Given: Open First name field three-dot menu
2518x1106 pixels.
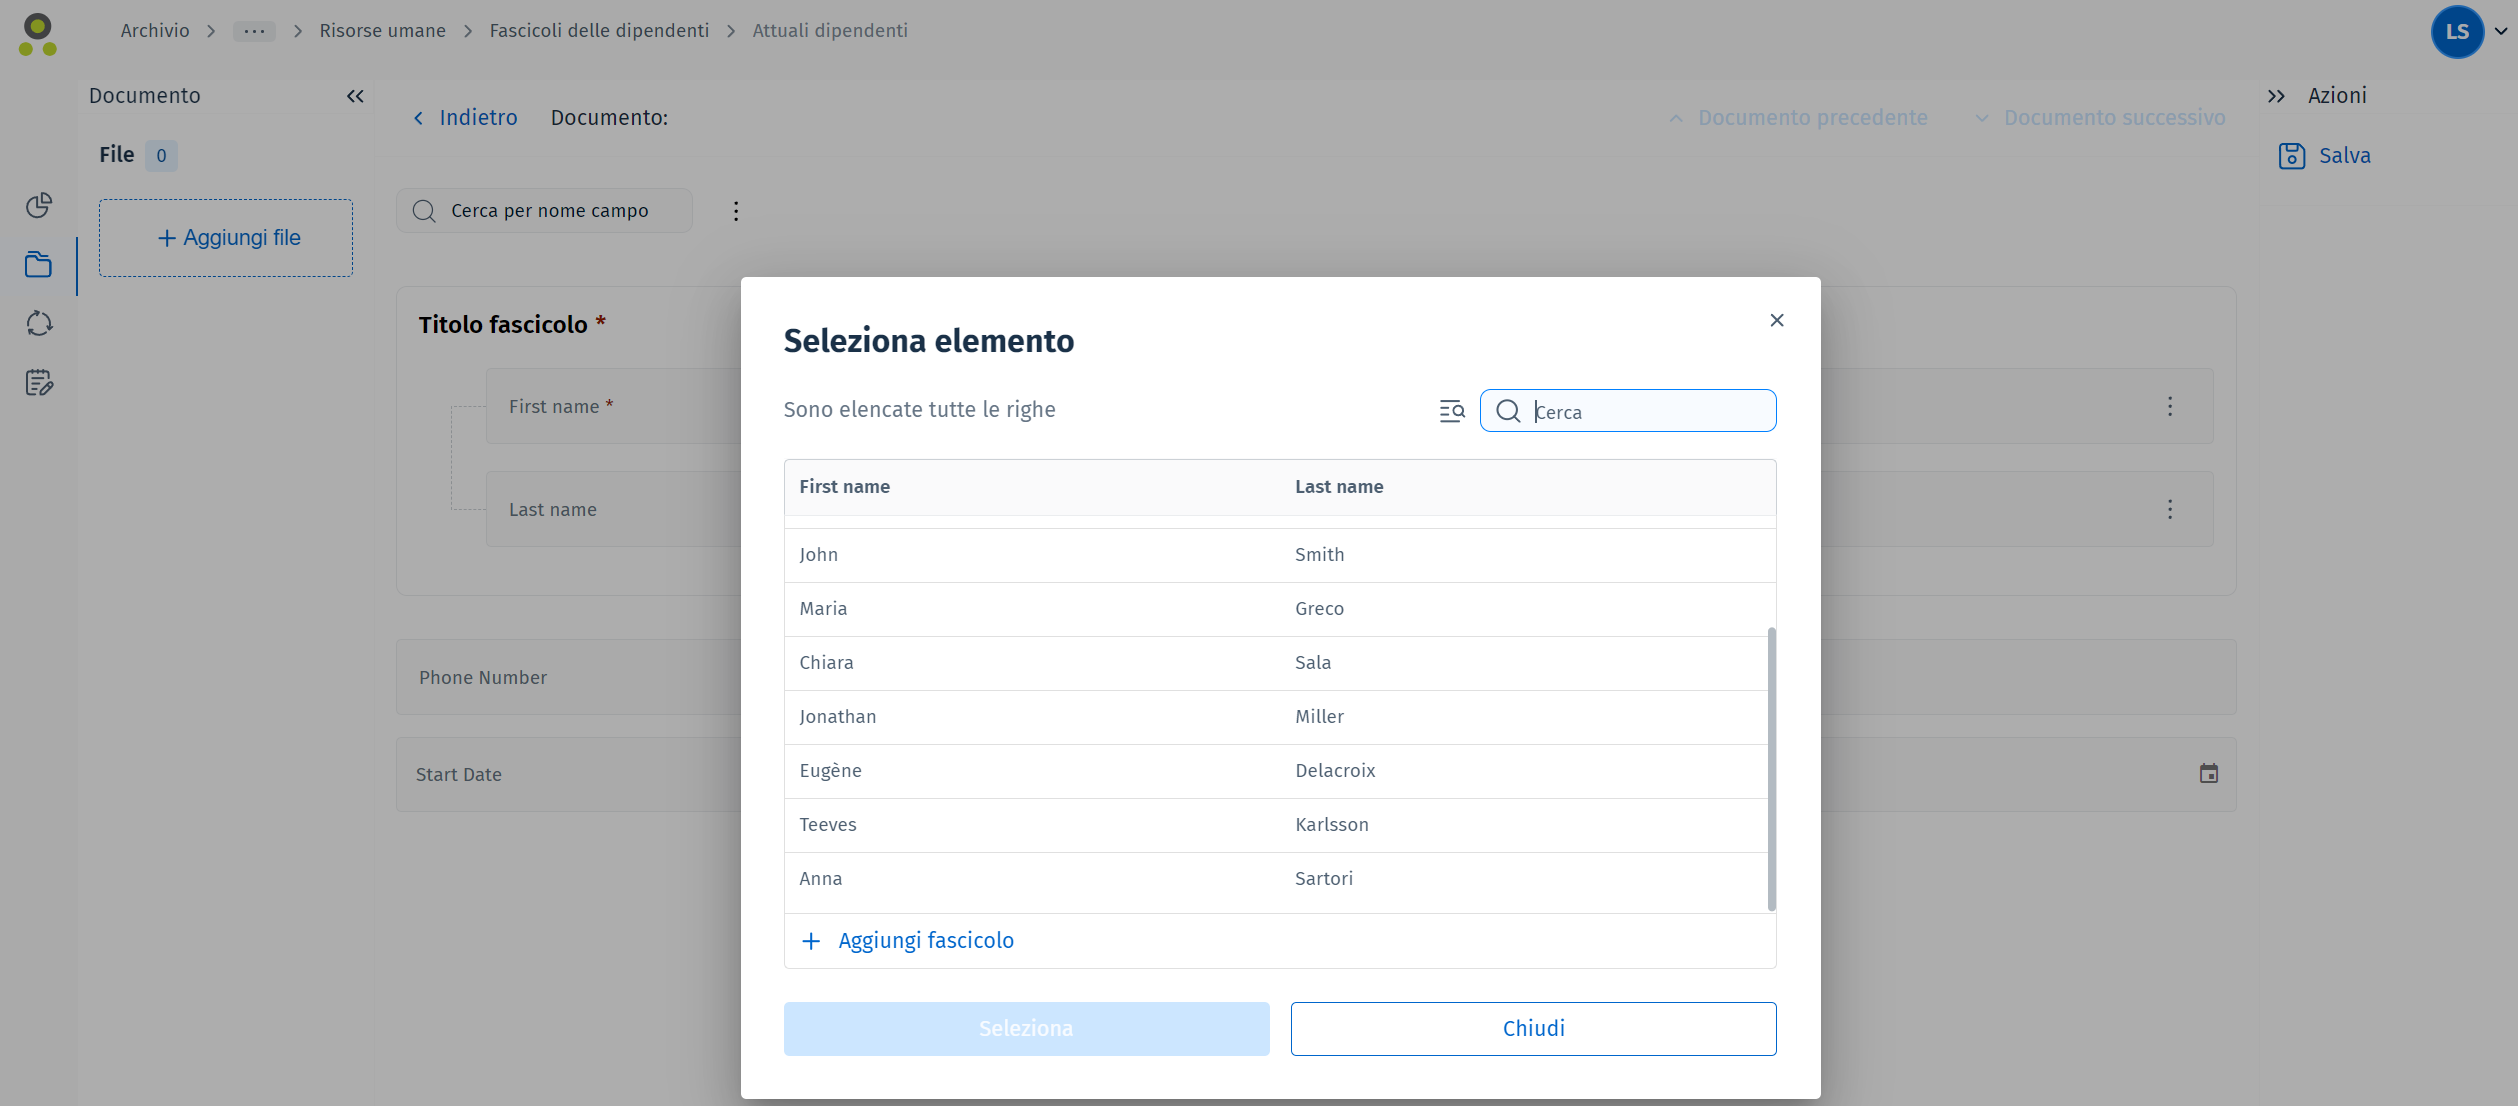Looking at the screenshot, I should [x=2170, y=406].
